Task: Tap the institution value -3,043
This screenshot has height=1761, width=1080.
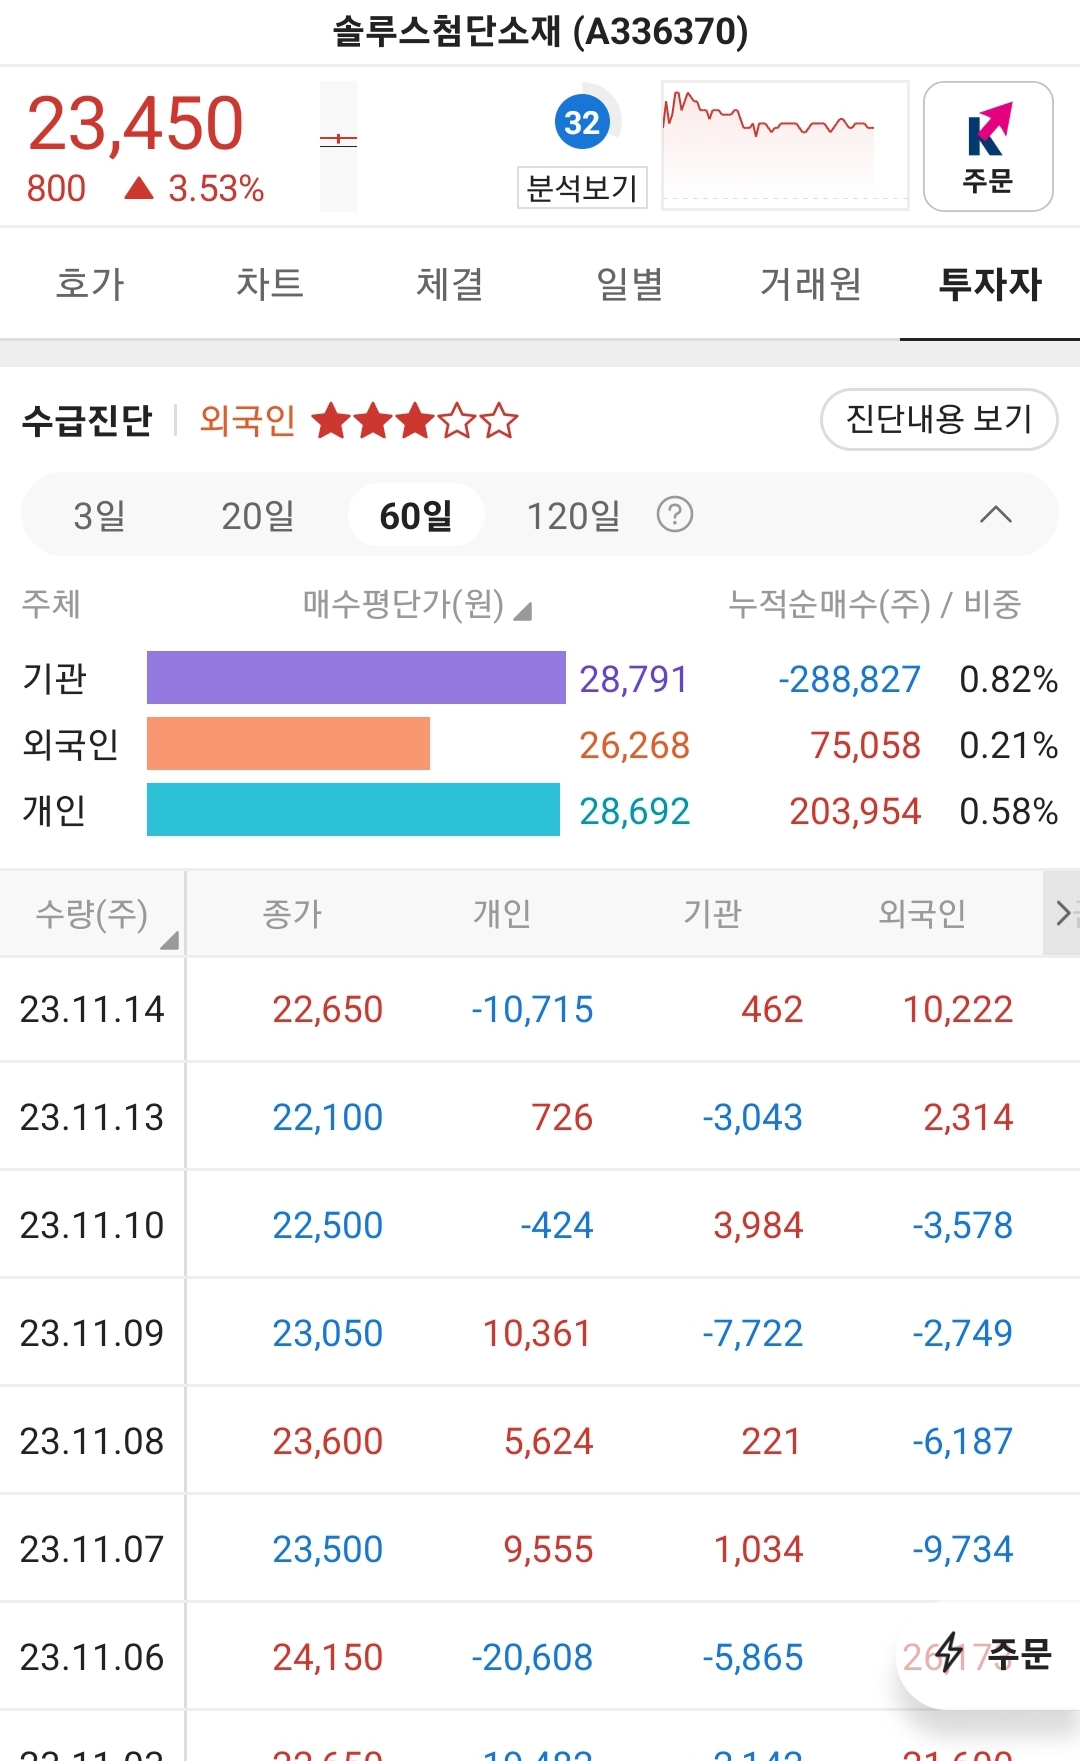Action: pos(752,1118)
